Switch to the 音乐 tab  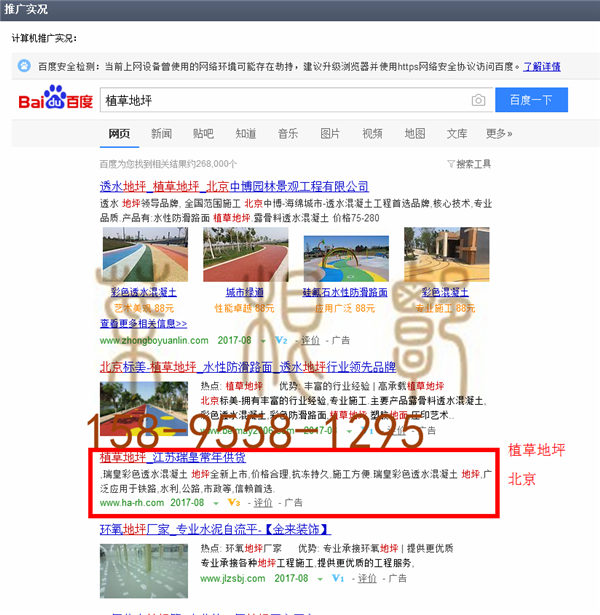pyautogui.click(x=288, y=134)
